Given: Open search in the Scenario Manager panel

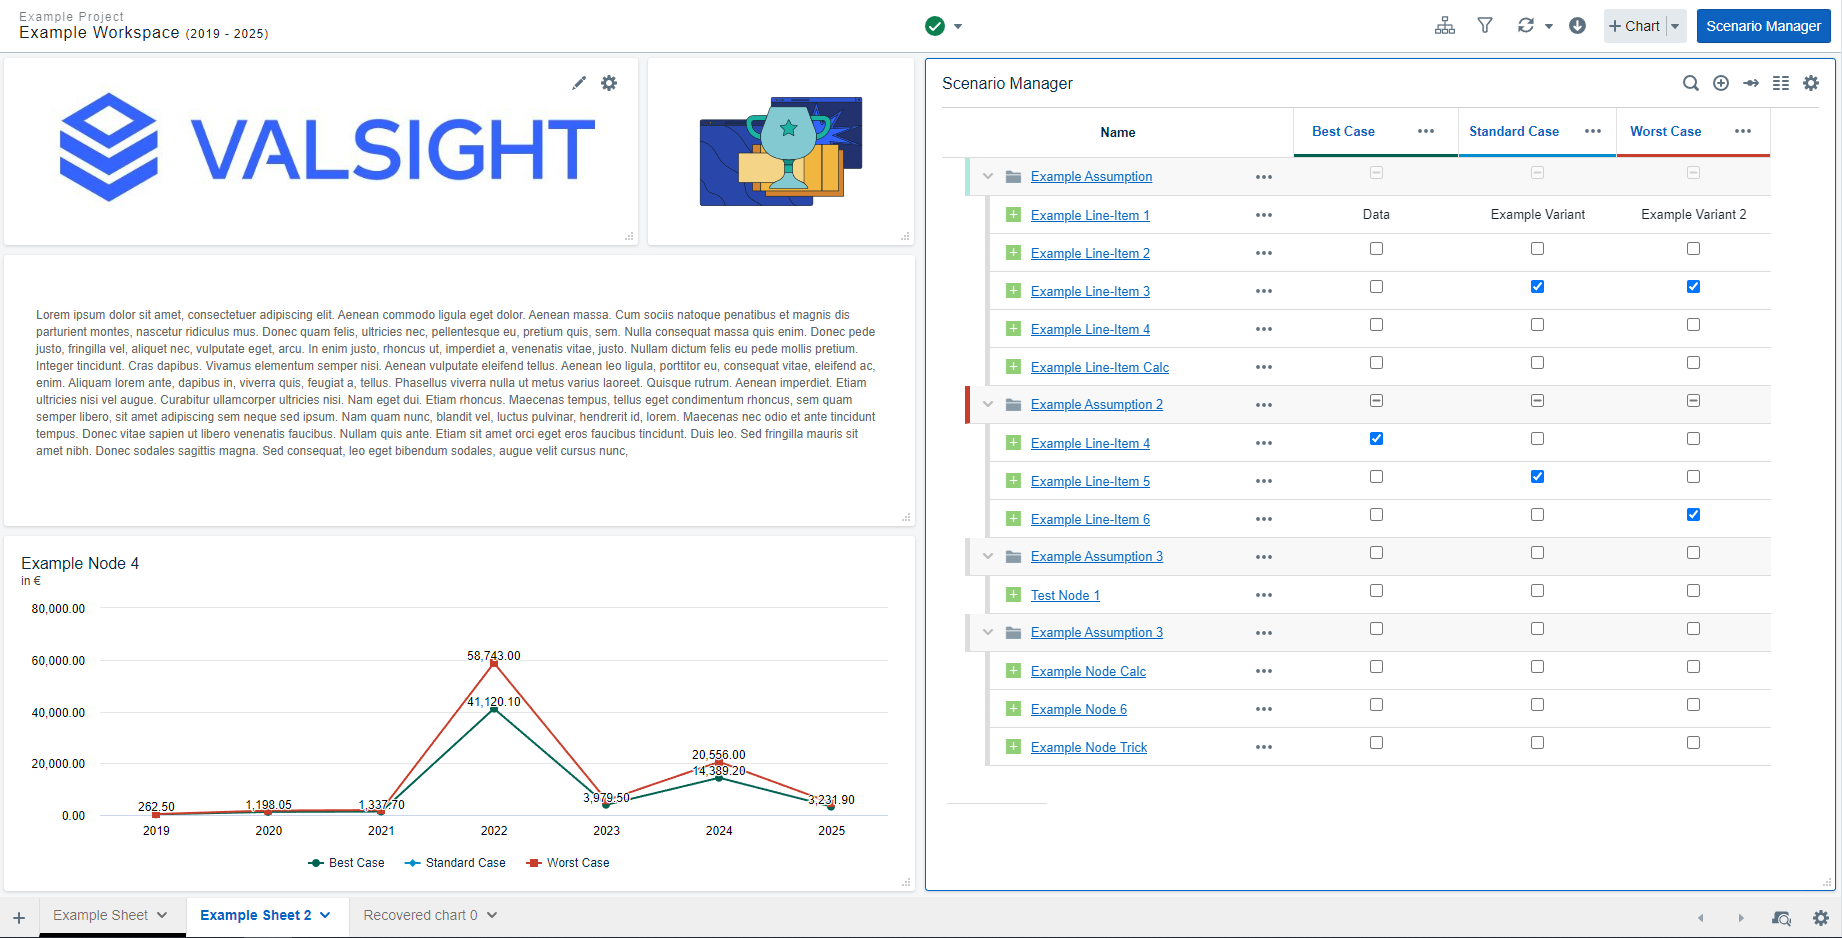Looking at the screenshot, I should pos(1691,83).
